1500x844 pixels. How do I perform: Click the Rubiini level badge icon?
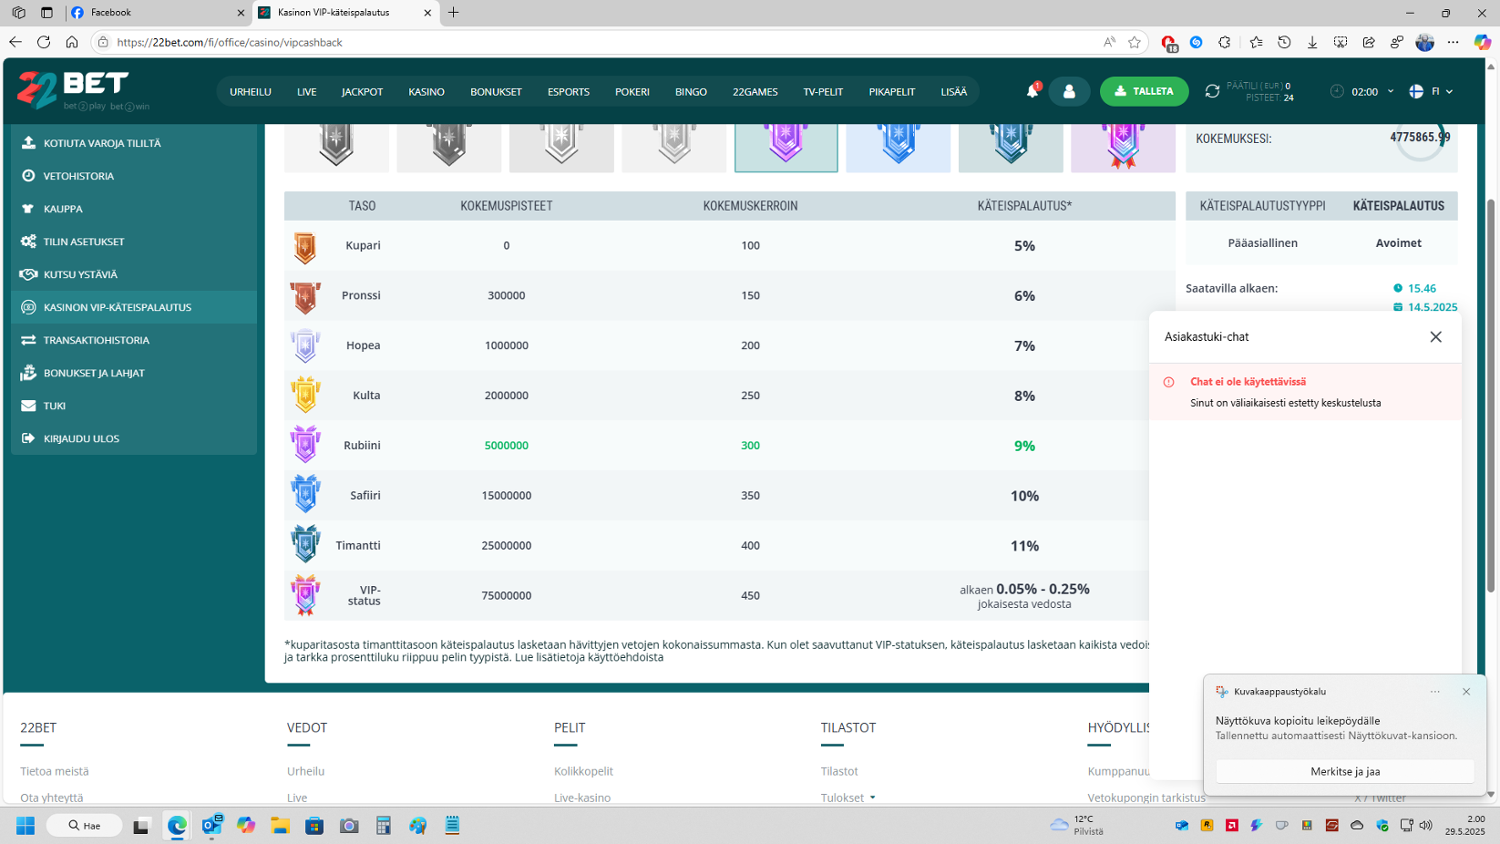(305, 445)
